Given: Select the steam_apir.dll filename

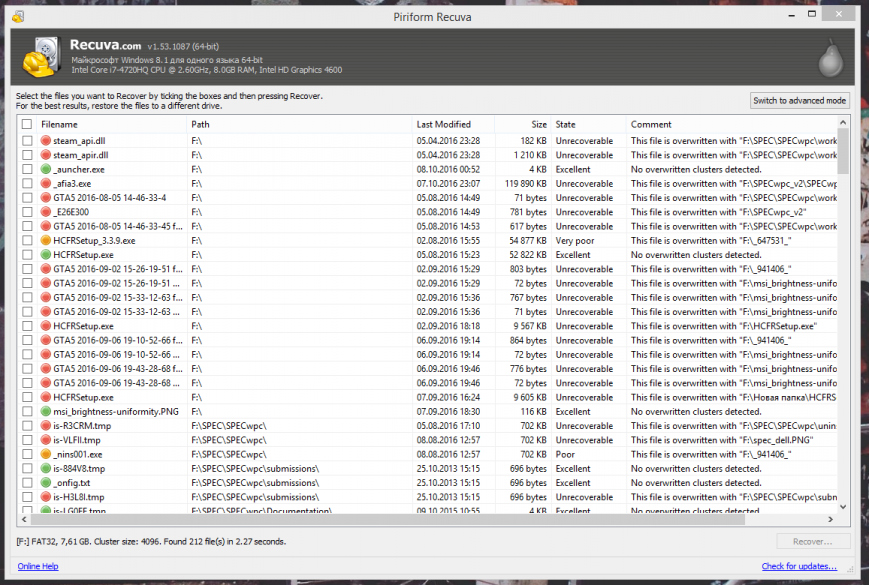Looking at the screenshot, I should click(80, 155).
